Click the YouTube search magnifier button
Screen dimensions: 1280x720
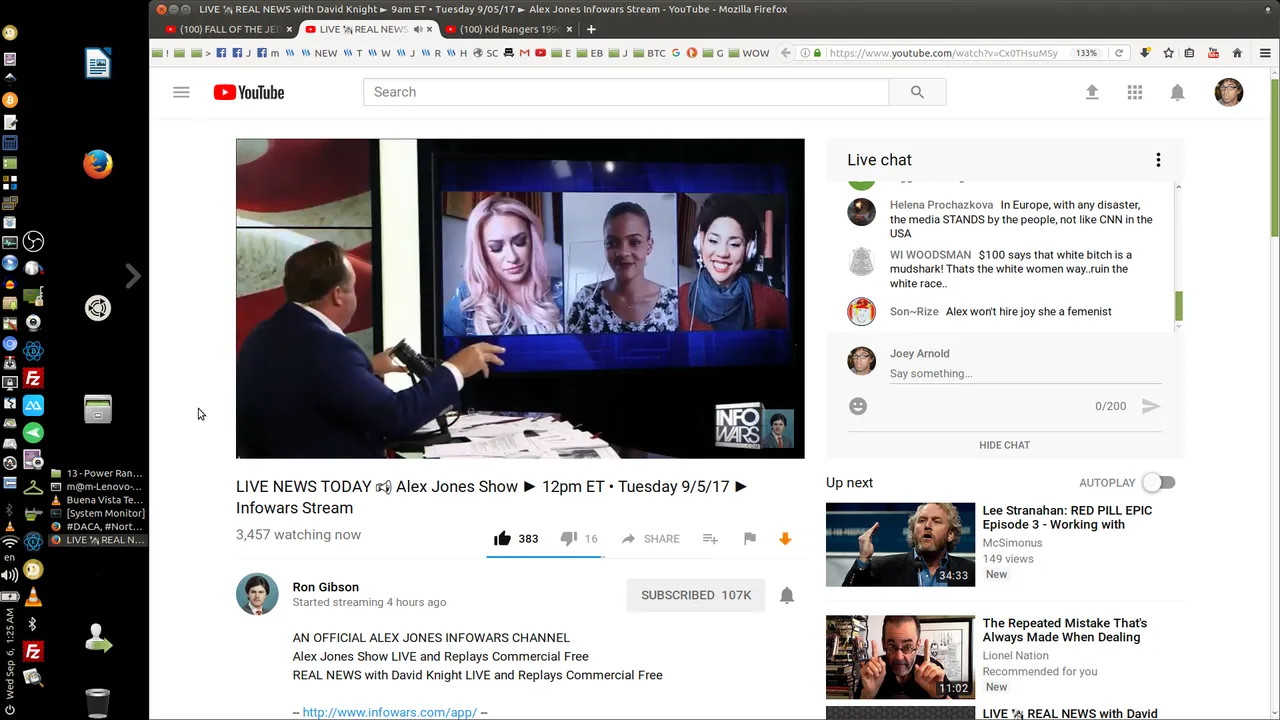point(917,92)
